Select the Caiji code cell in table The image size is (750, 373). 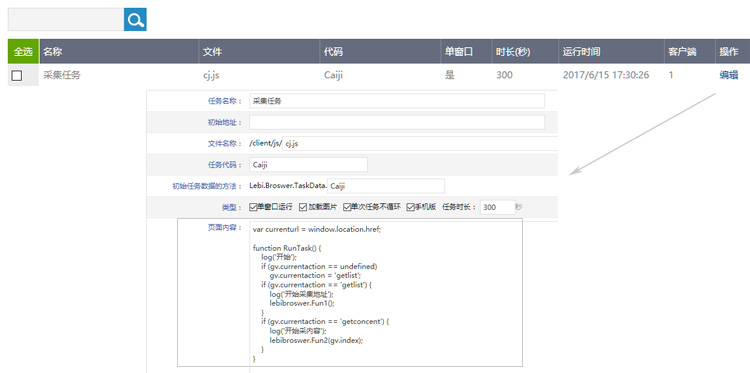coord(333,75)
